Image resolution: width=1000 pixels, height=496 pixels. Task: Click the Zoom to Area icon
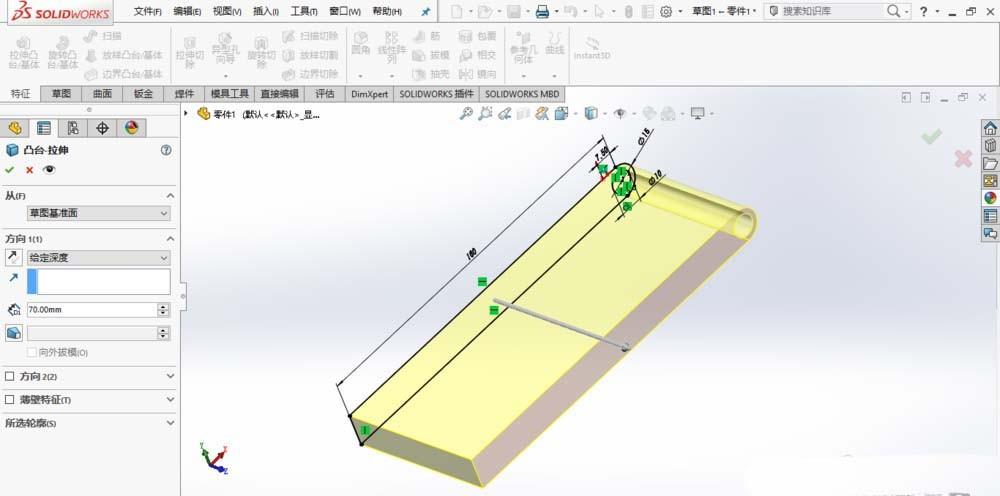coord(485,113)
